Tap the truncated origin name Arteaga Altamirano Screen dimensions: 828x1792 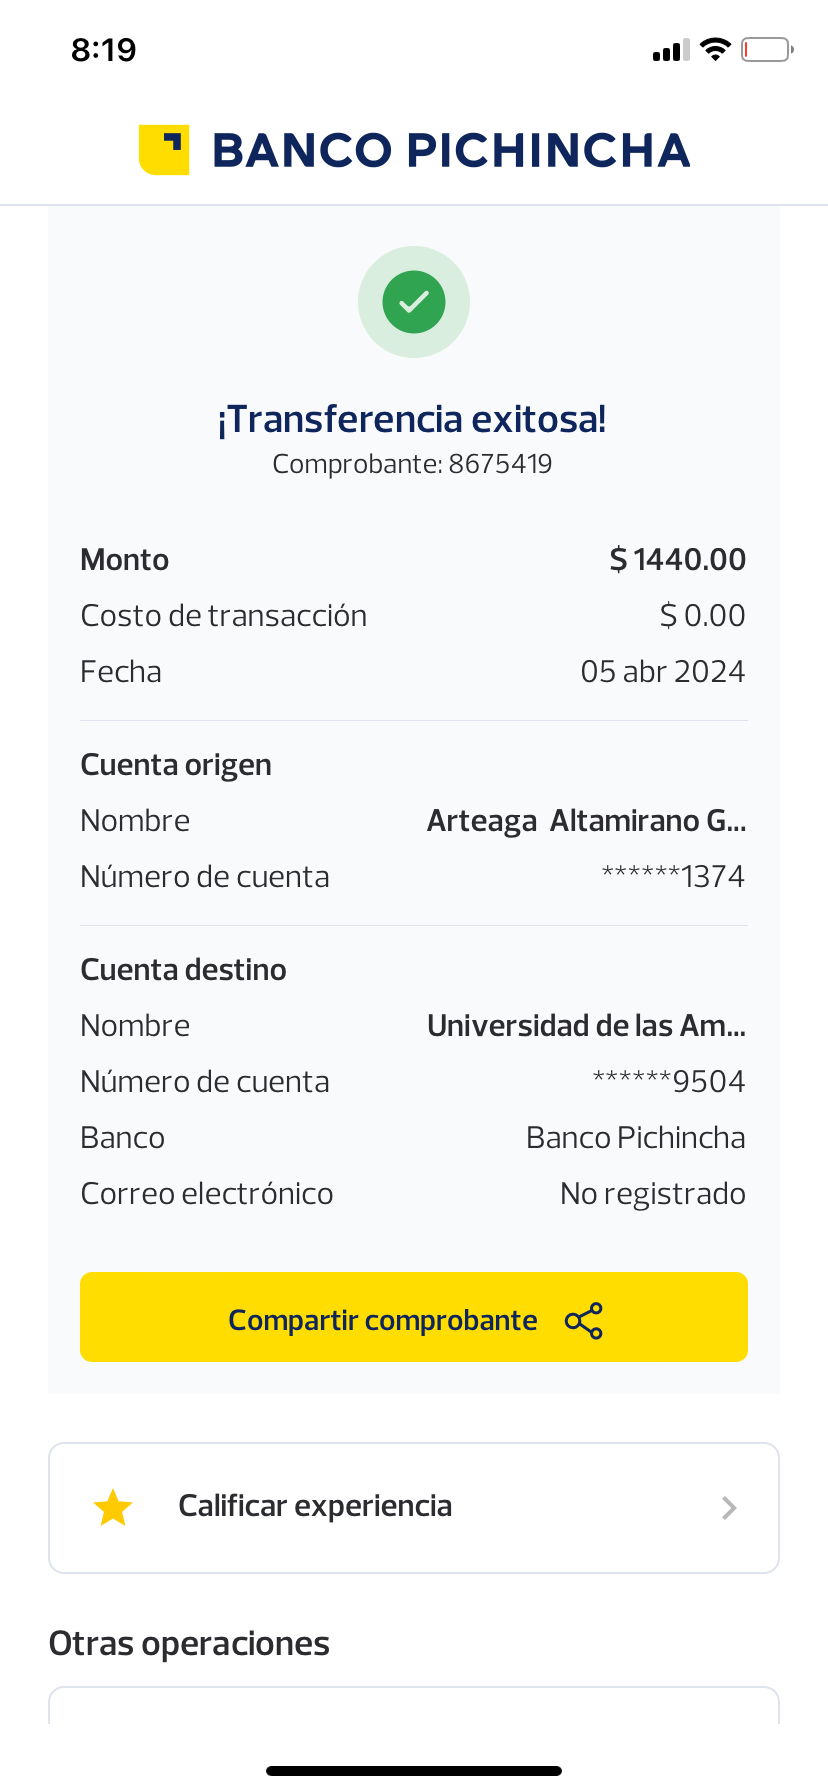click(x=586, y=821)
